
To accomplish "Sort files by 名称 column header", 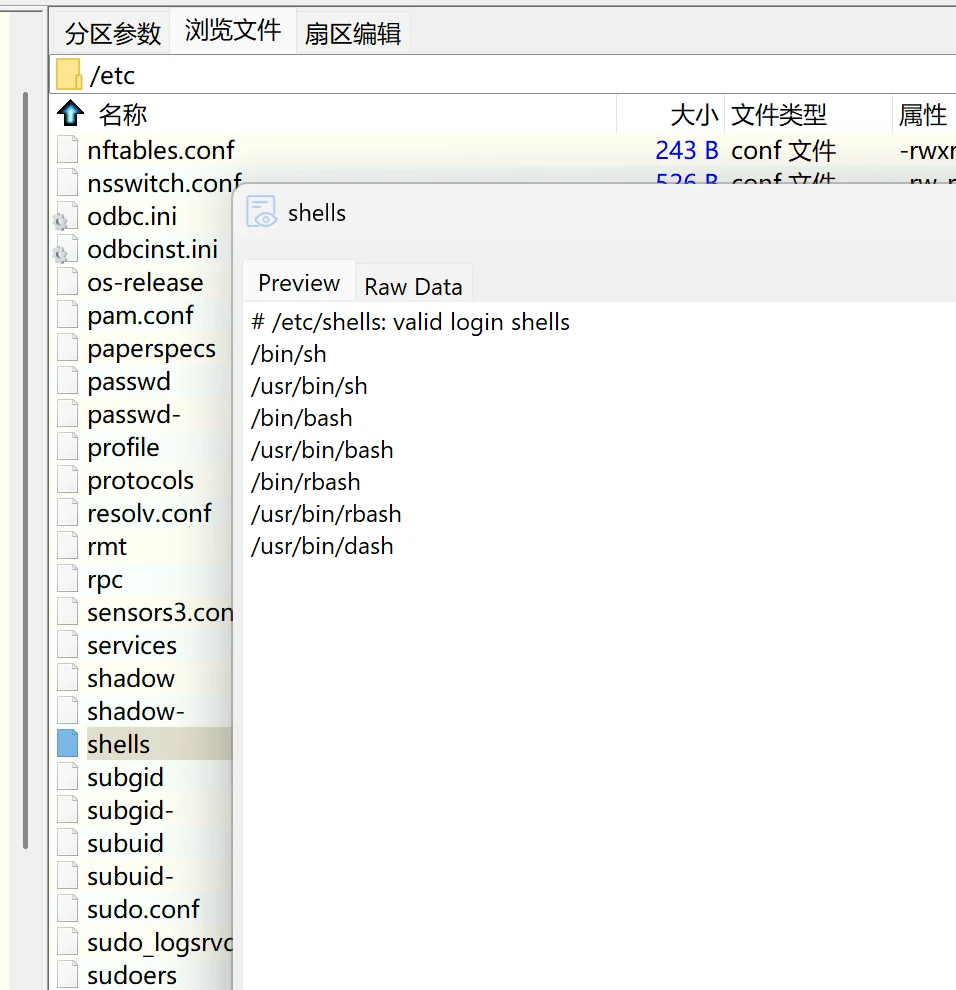I will (123, 115).
